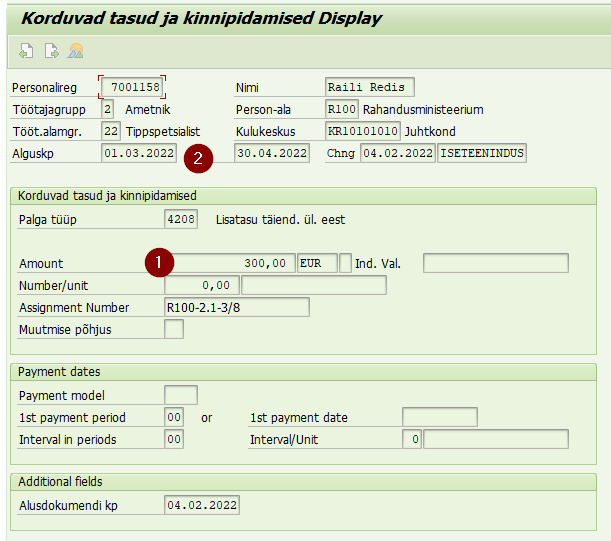The image size is (611, 541).
Task: Select the red circle marker 1
Action: tap(159, 262)
